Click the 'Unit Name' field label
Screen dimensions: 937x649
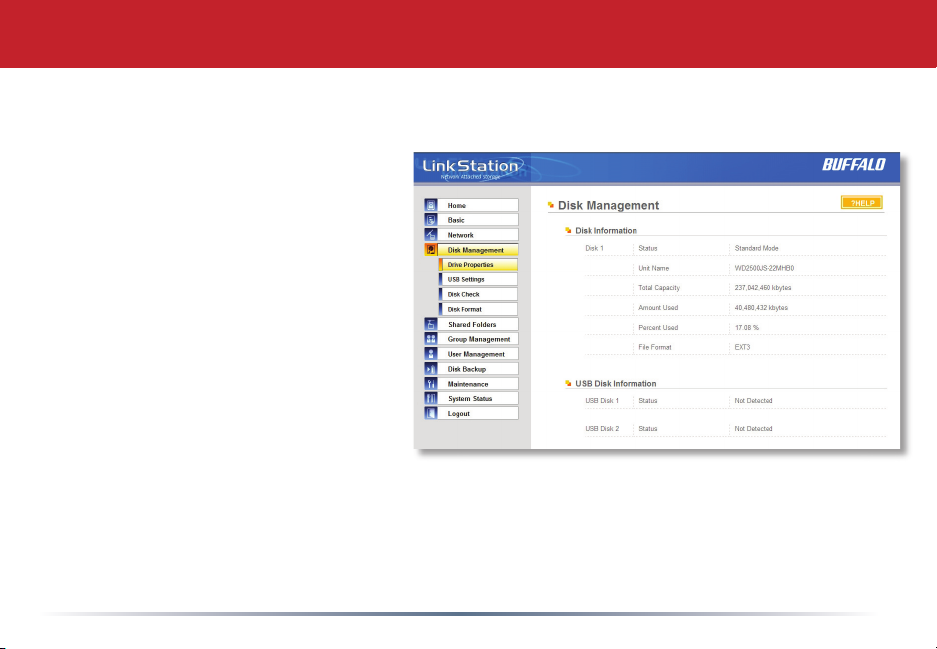tap(654, 268)
